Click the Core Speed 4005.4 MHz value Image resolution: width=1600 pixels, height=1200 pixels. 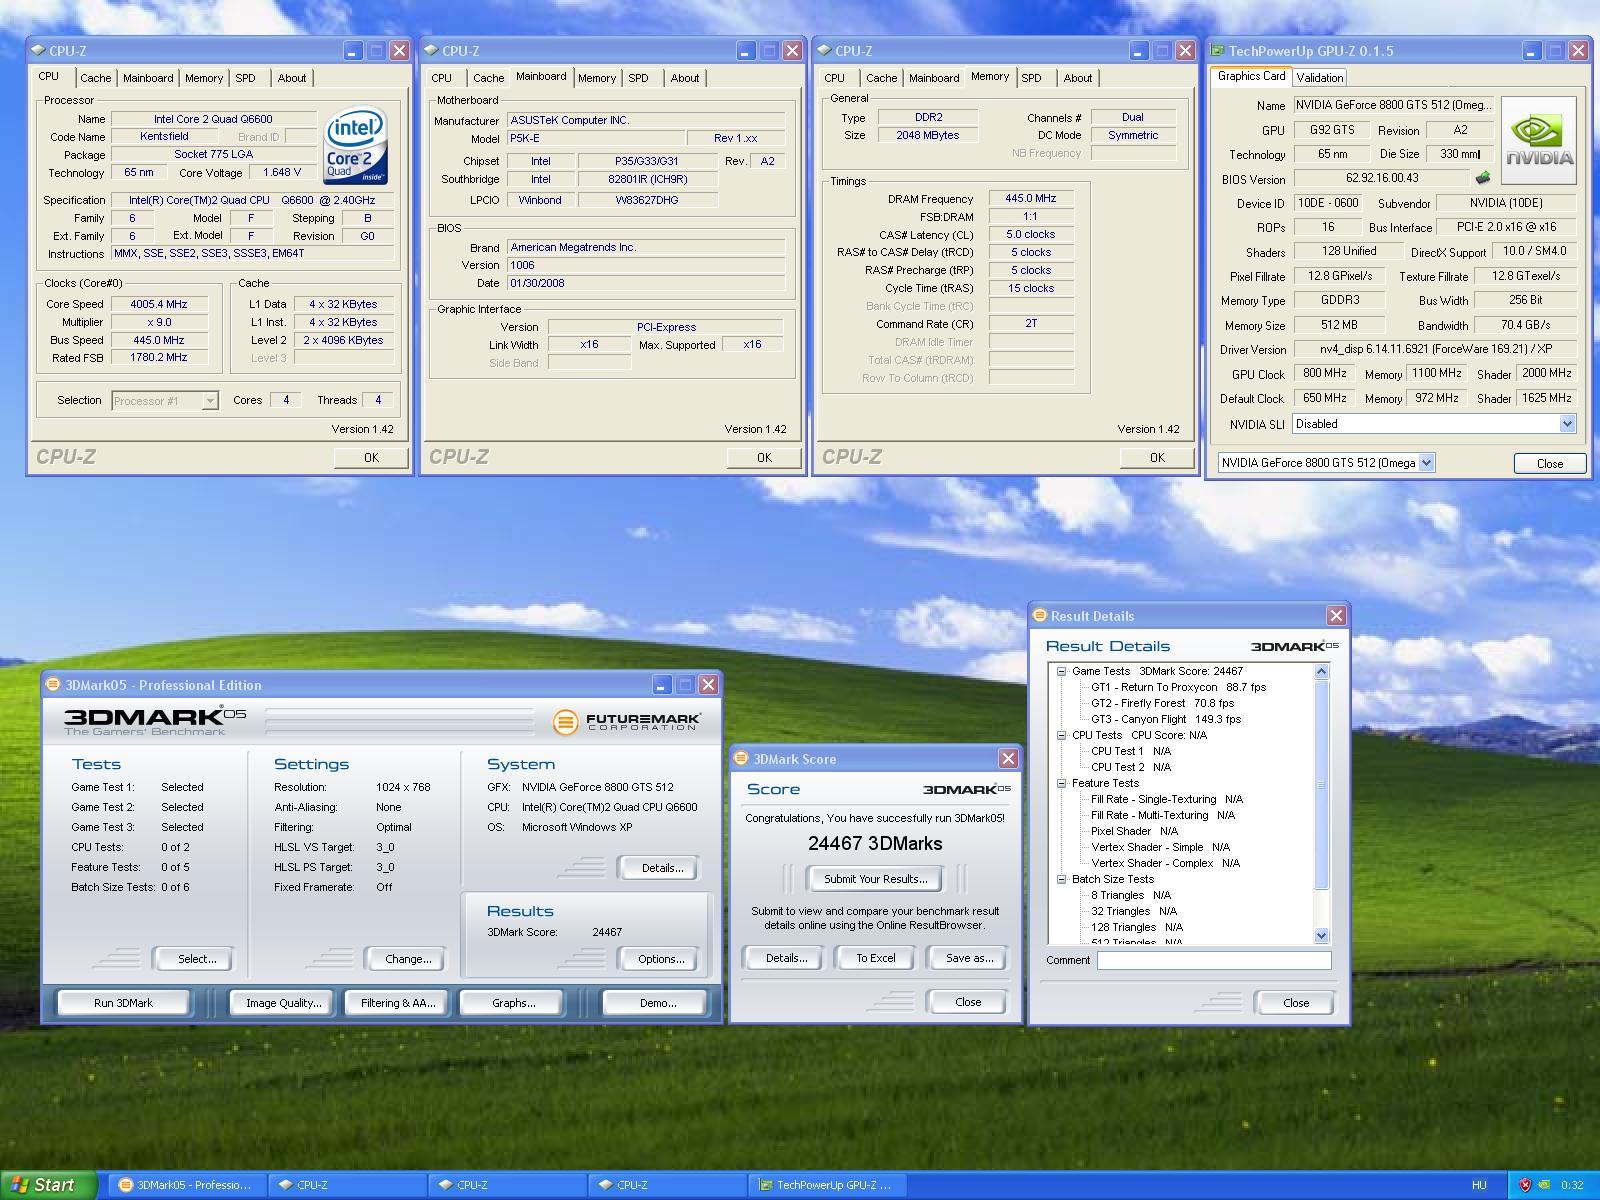pyautogui.click(x=159, y=304)
